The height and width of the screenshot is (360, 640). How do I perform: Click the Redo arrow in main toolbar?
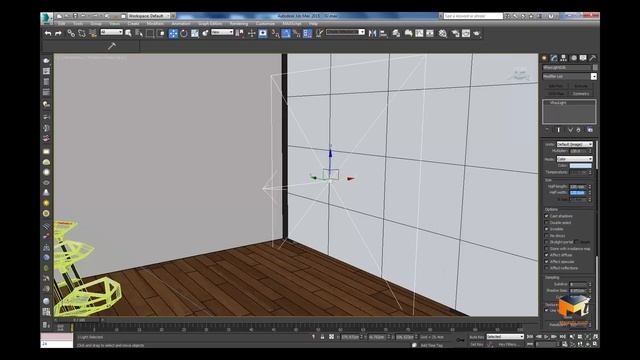(58, 33)
